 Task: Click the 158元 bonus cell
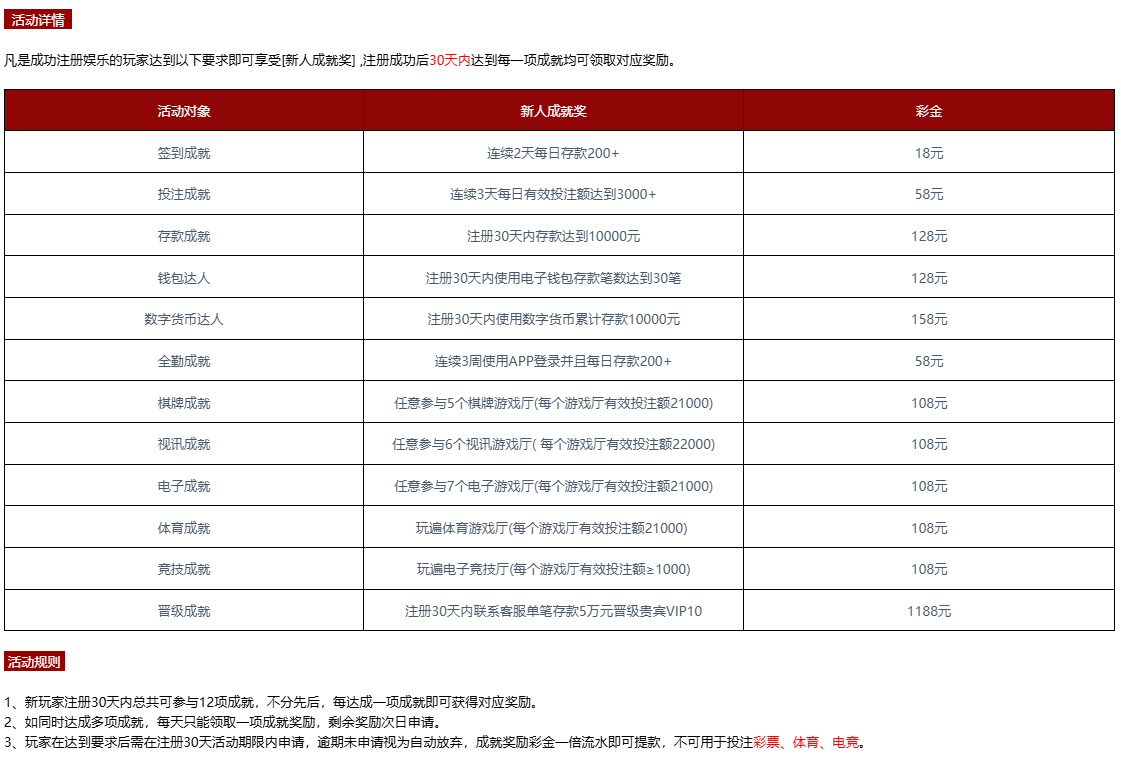[x=929, y=319]
